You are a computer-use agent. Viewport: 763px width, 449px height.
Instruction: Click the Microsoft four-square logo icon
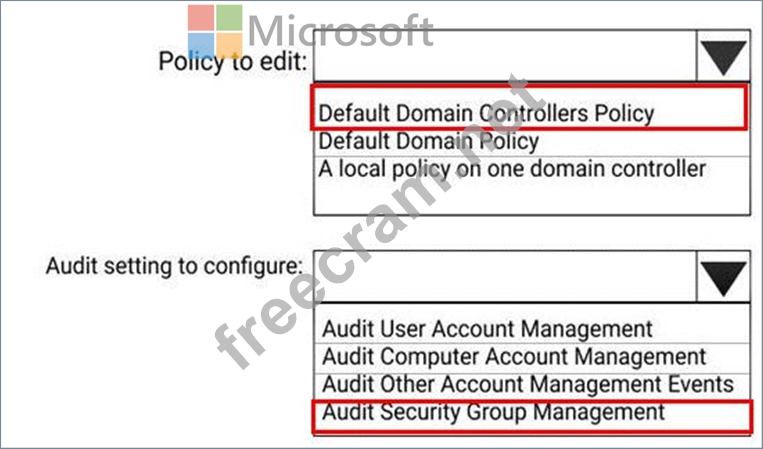point(215,32)
